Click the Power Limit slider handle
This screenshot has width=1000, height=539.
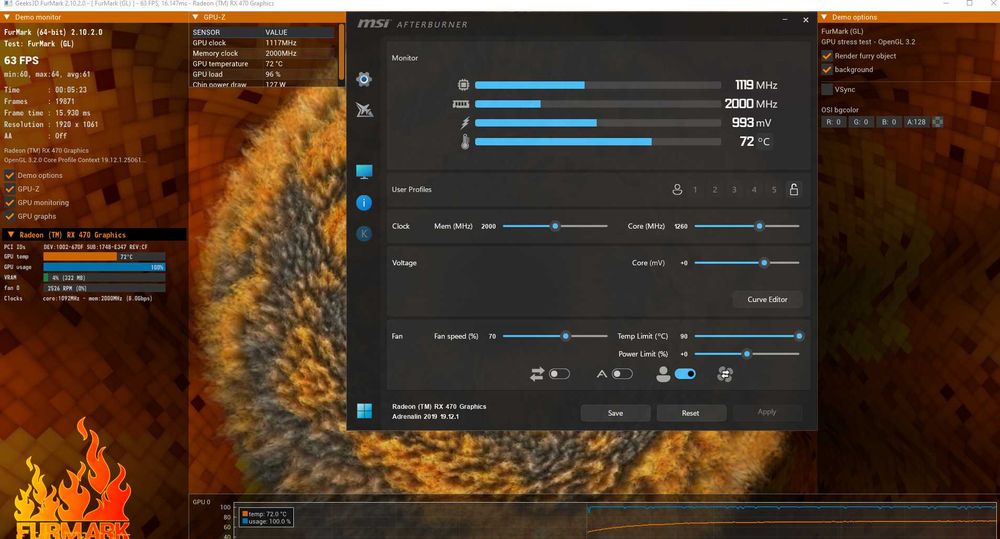(746, 354)
